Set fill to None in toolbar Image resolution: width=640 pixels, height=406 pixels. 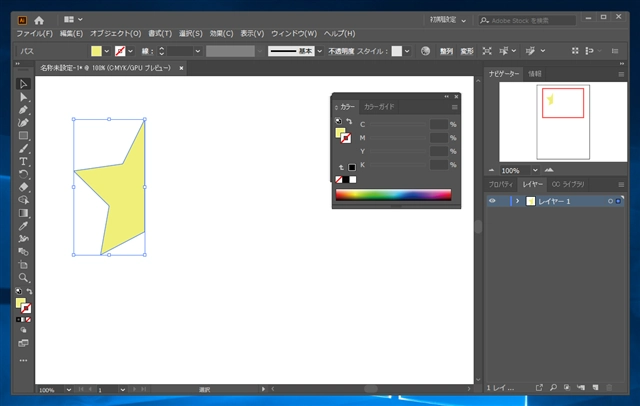pos(28,319)
